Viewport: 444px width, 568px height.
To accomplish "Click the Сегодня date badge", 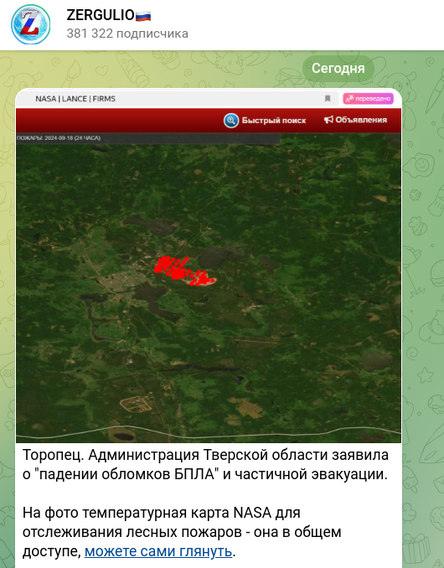I will (338, 68).
